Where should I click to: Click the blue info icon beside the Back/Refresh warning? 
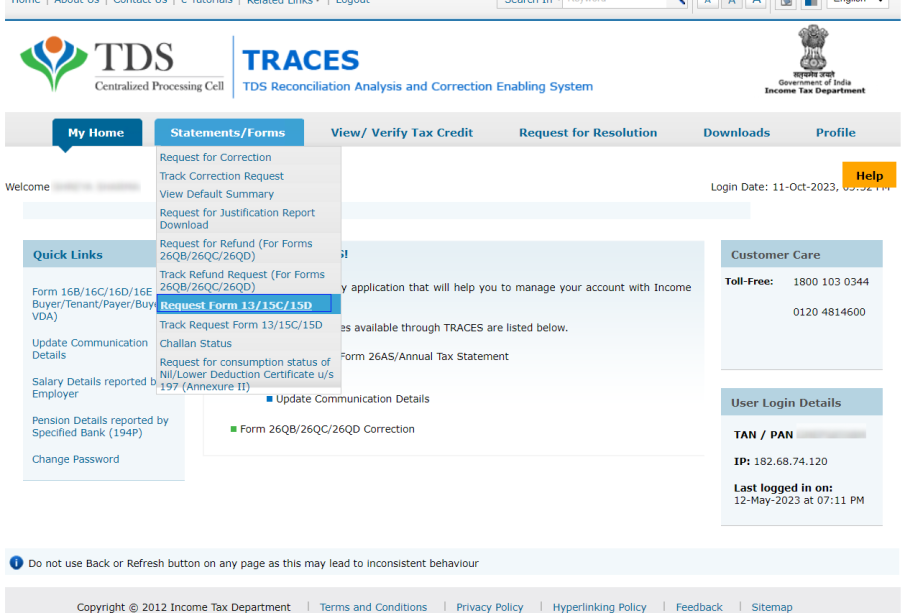[x=16, y=563]
